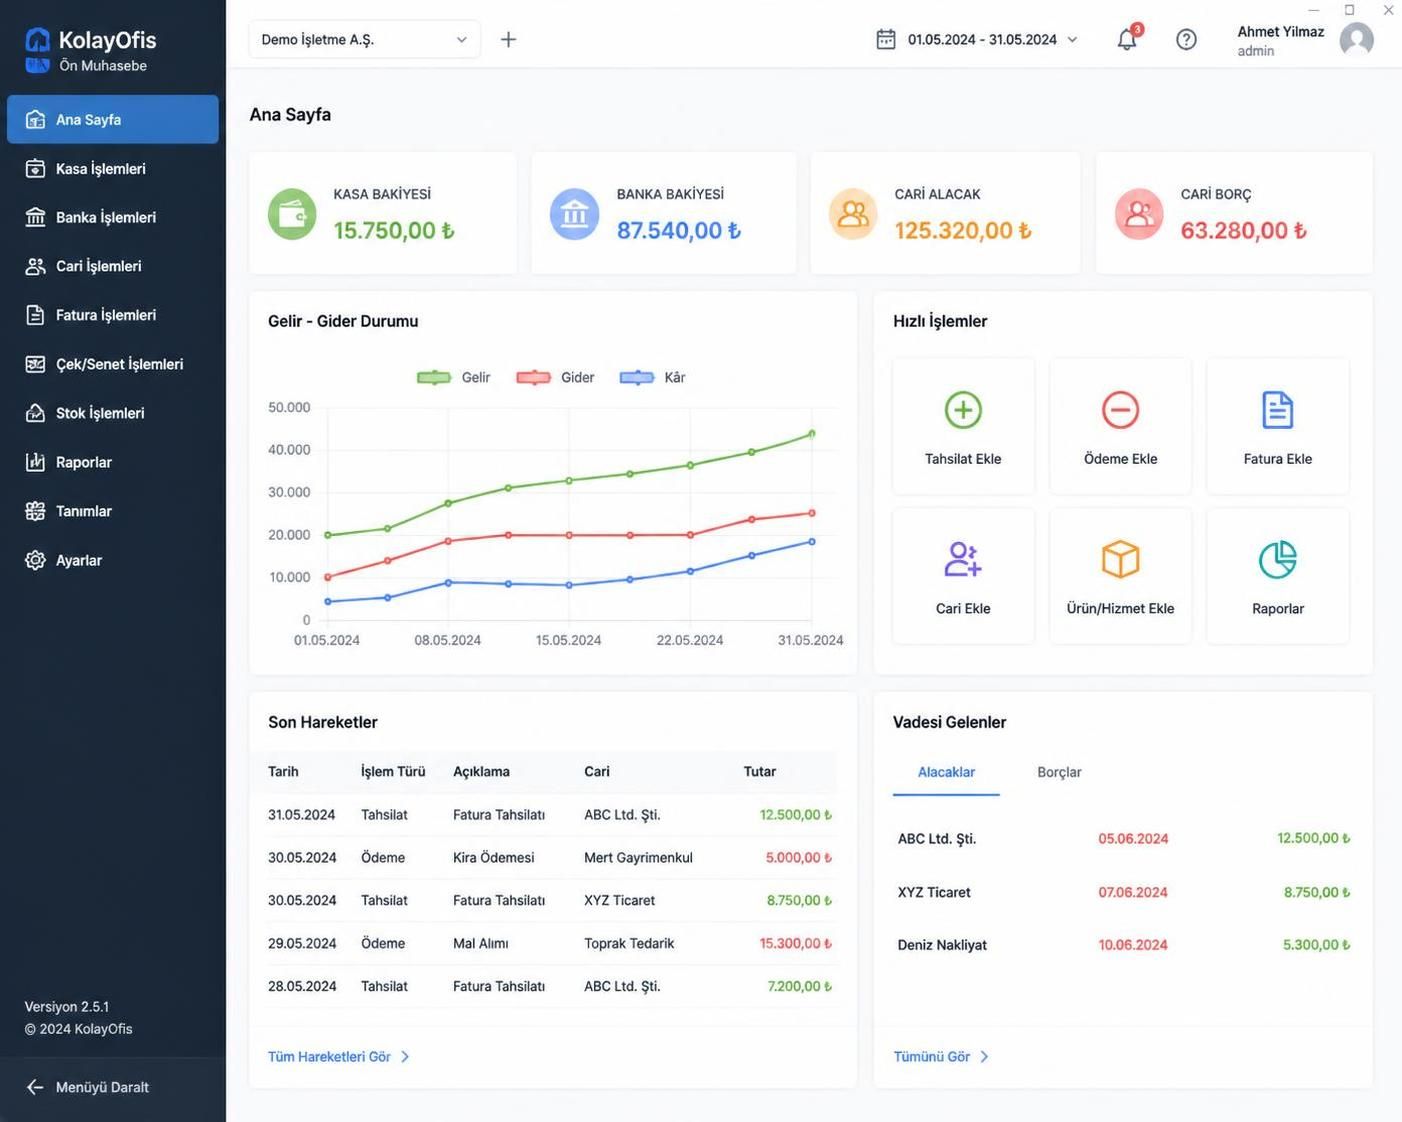Open Çek/Senet İşlemleri menu item
This screenshot has height=1122, width=1402.
pyautogui.click(x=113, y=364)
